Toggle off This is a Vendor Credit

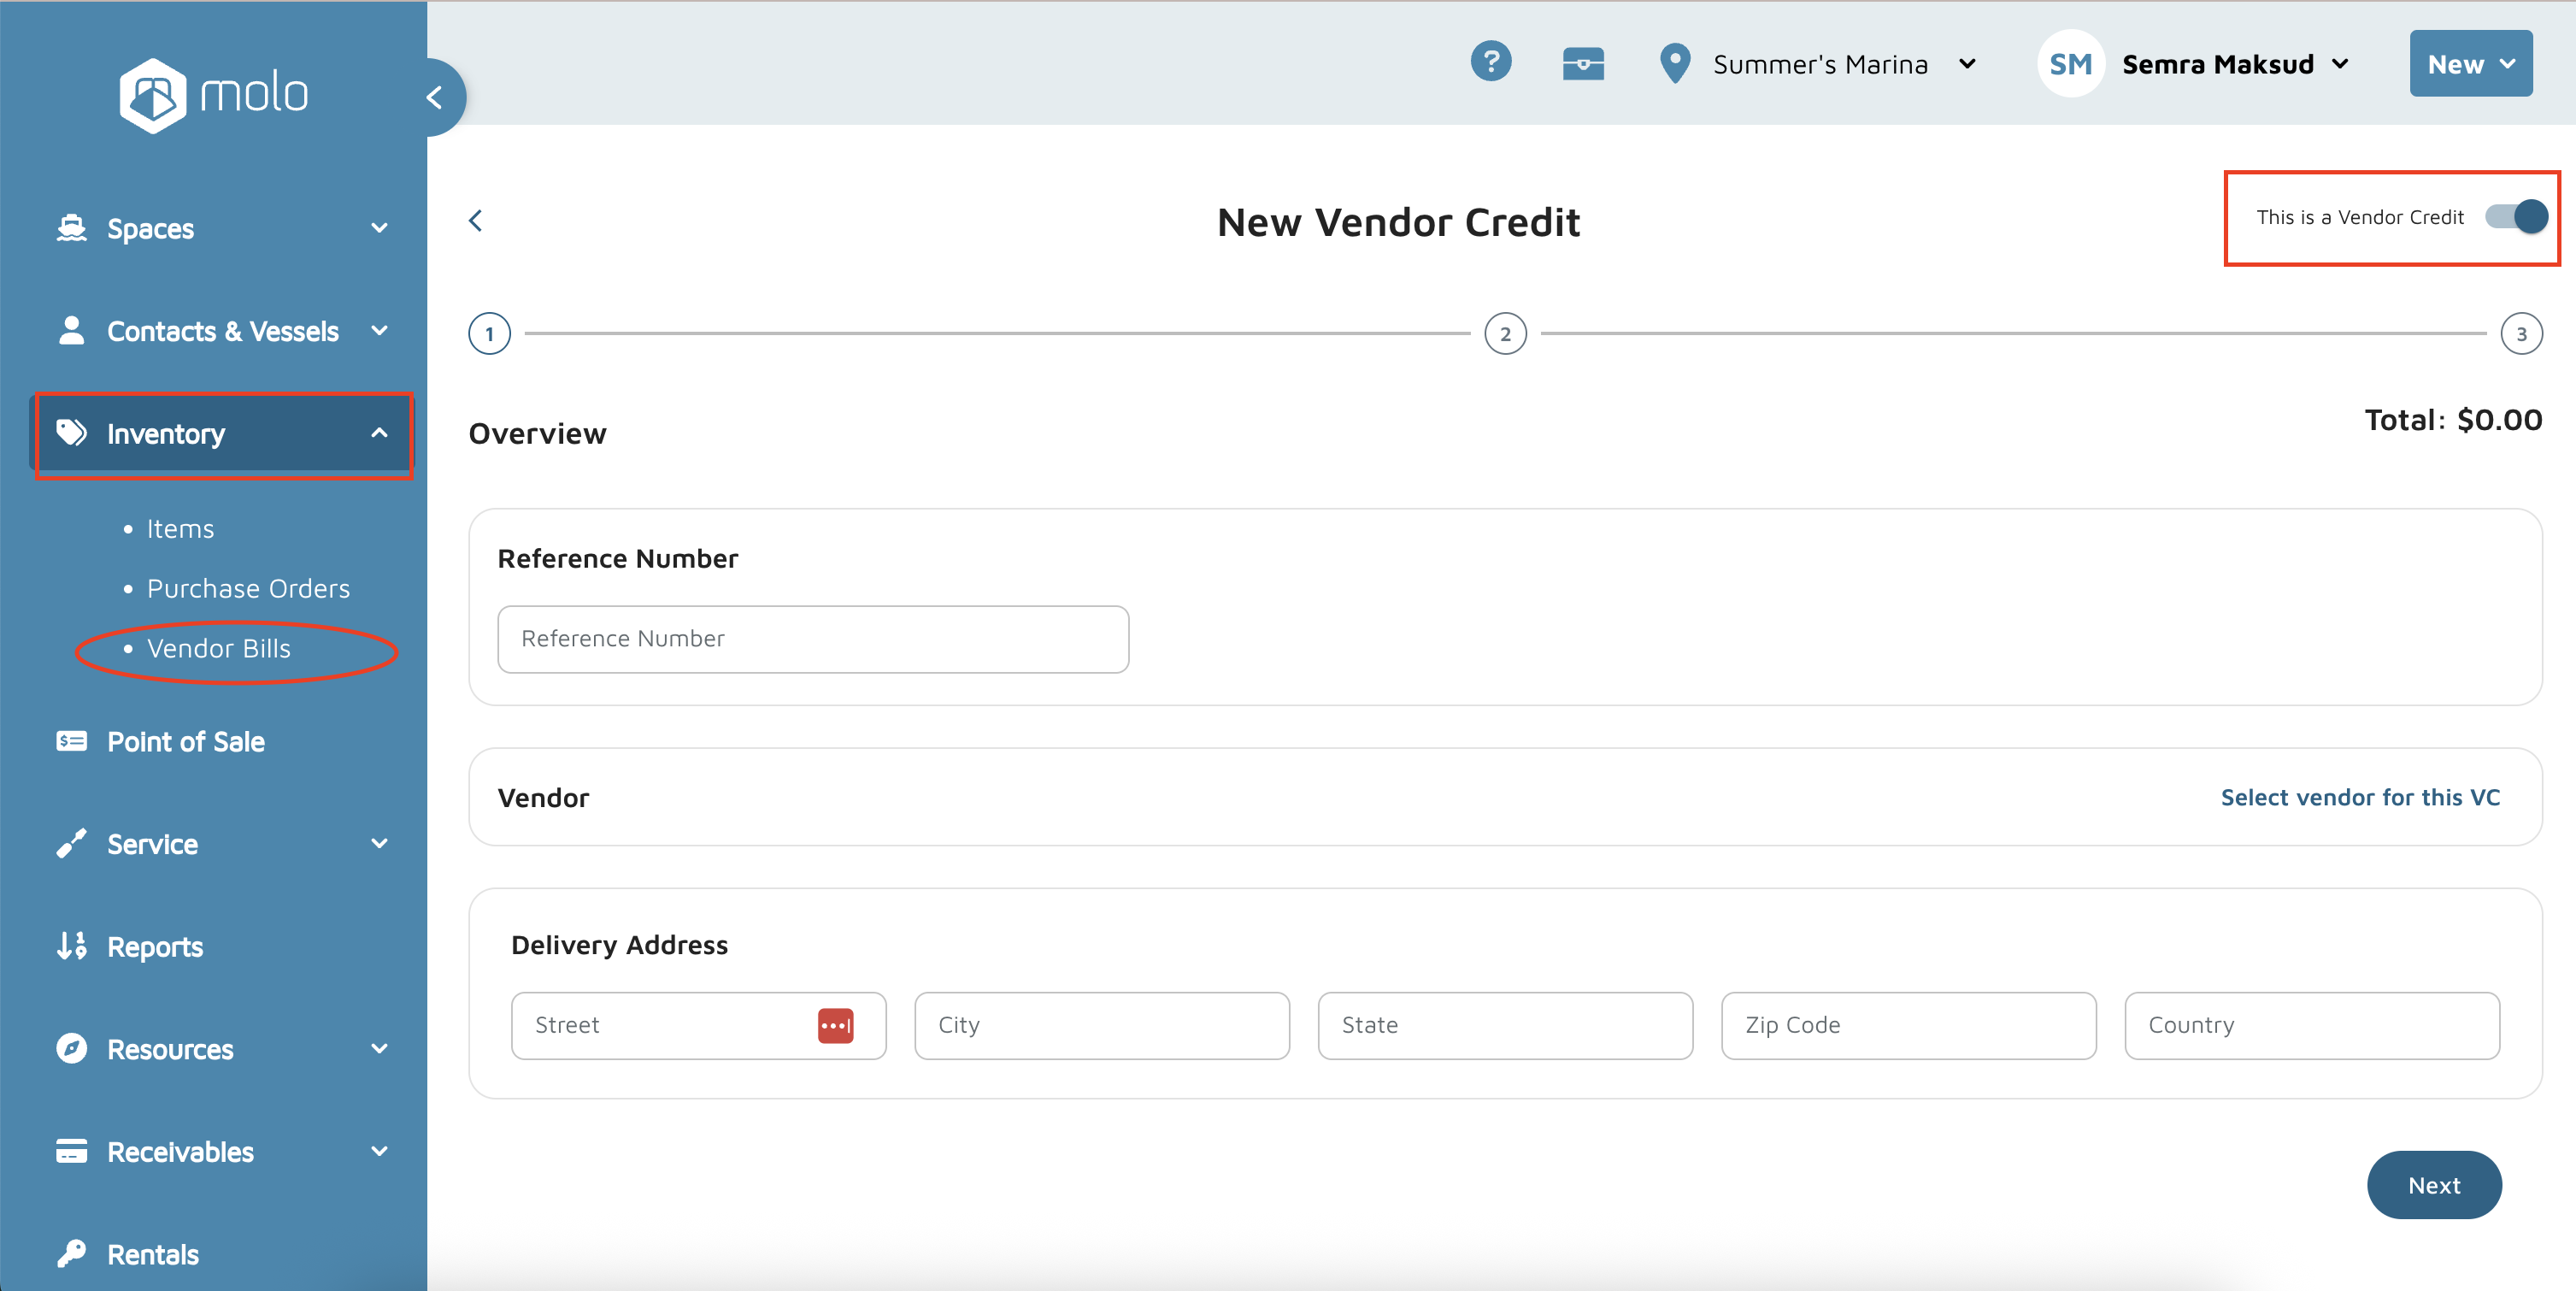tap(2516, 217)
